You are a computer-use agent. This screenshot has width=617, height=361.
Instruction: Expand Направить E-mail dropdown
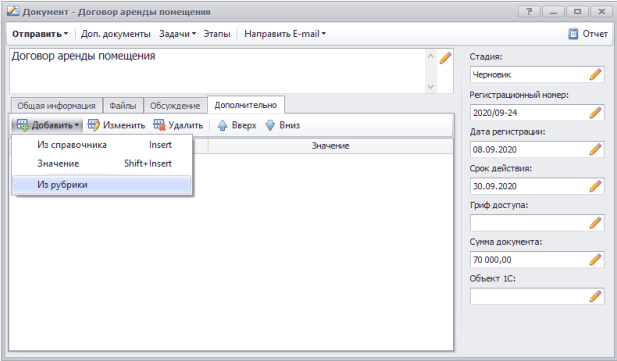point(285,34)
